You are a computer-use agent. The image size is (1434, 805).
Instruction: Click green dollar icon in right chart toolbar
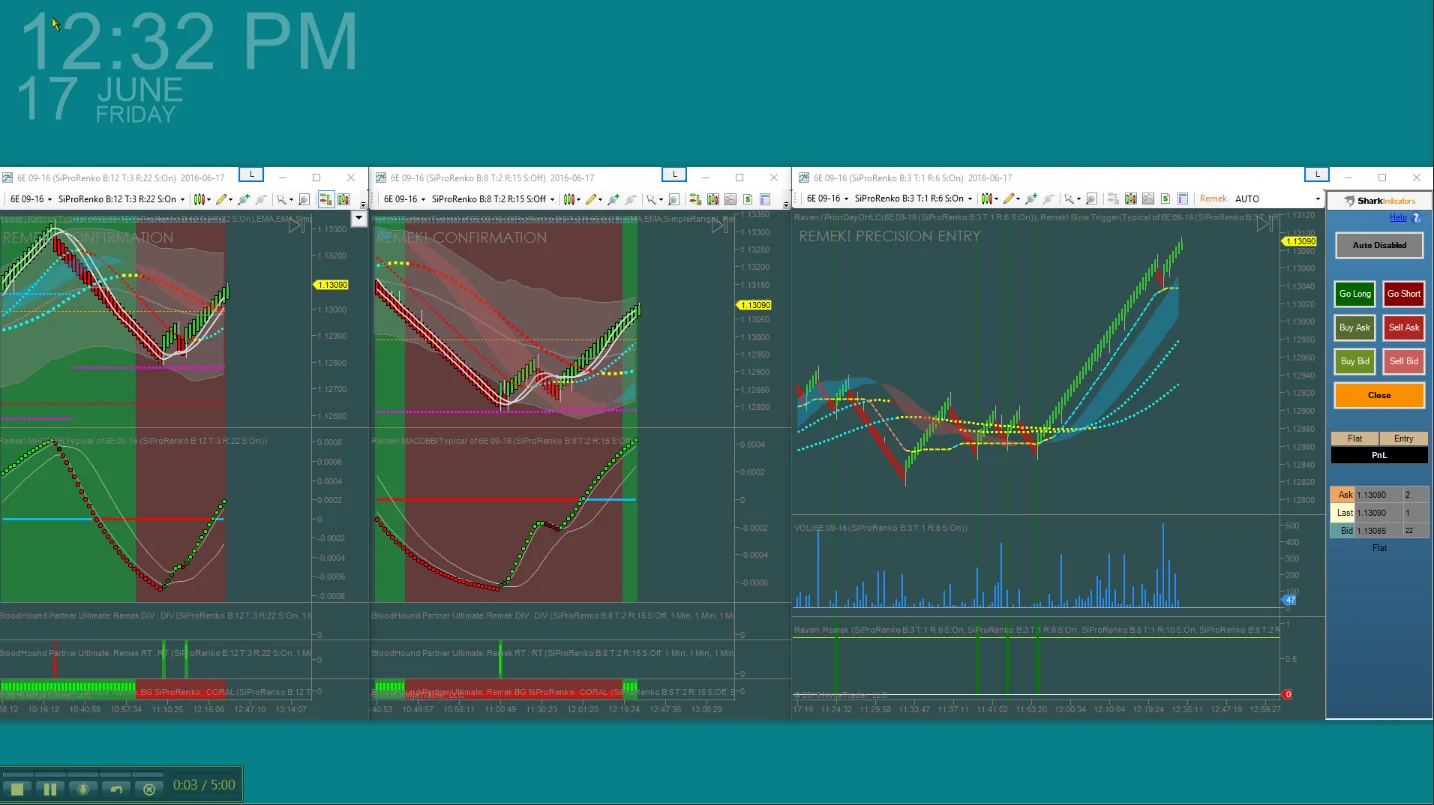pos(1166,199)
